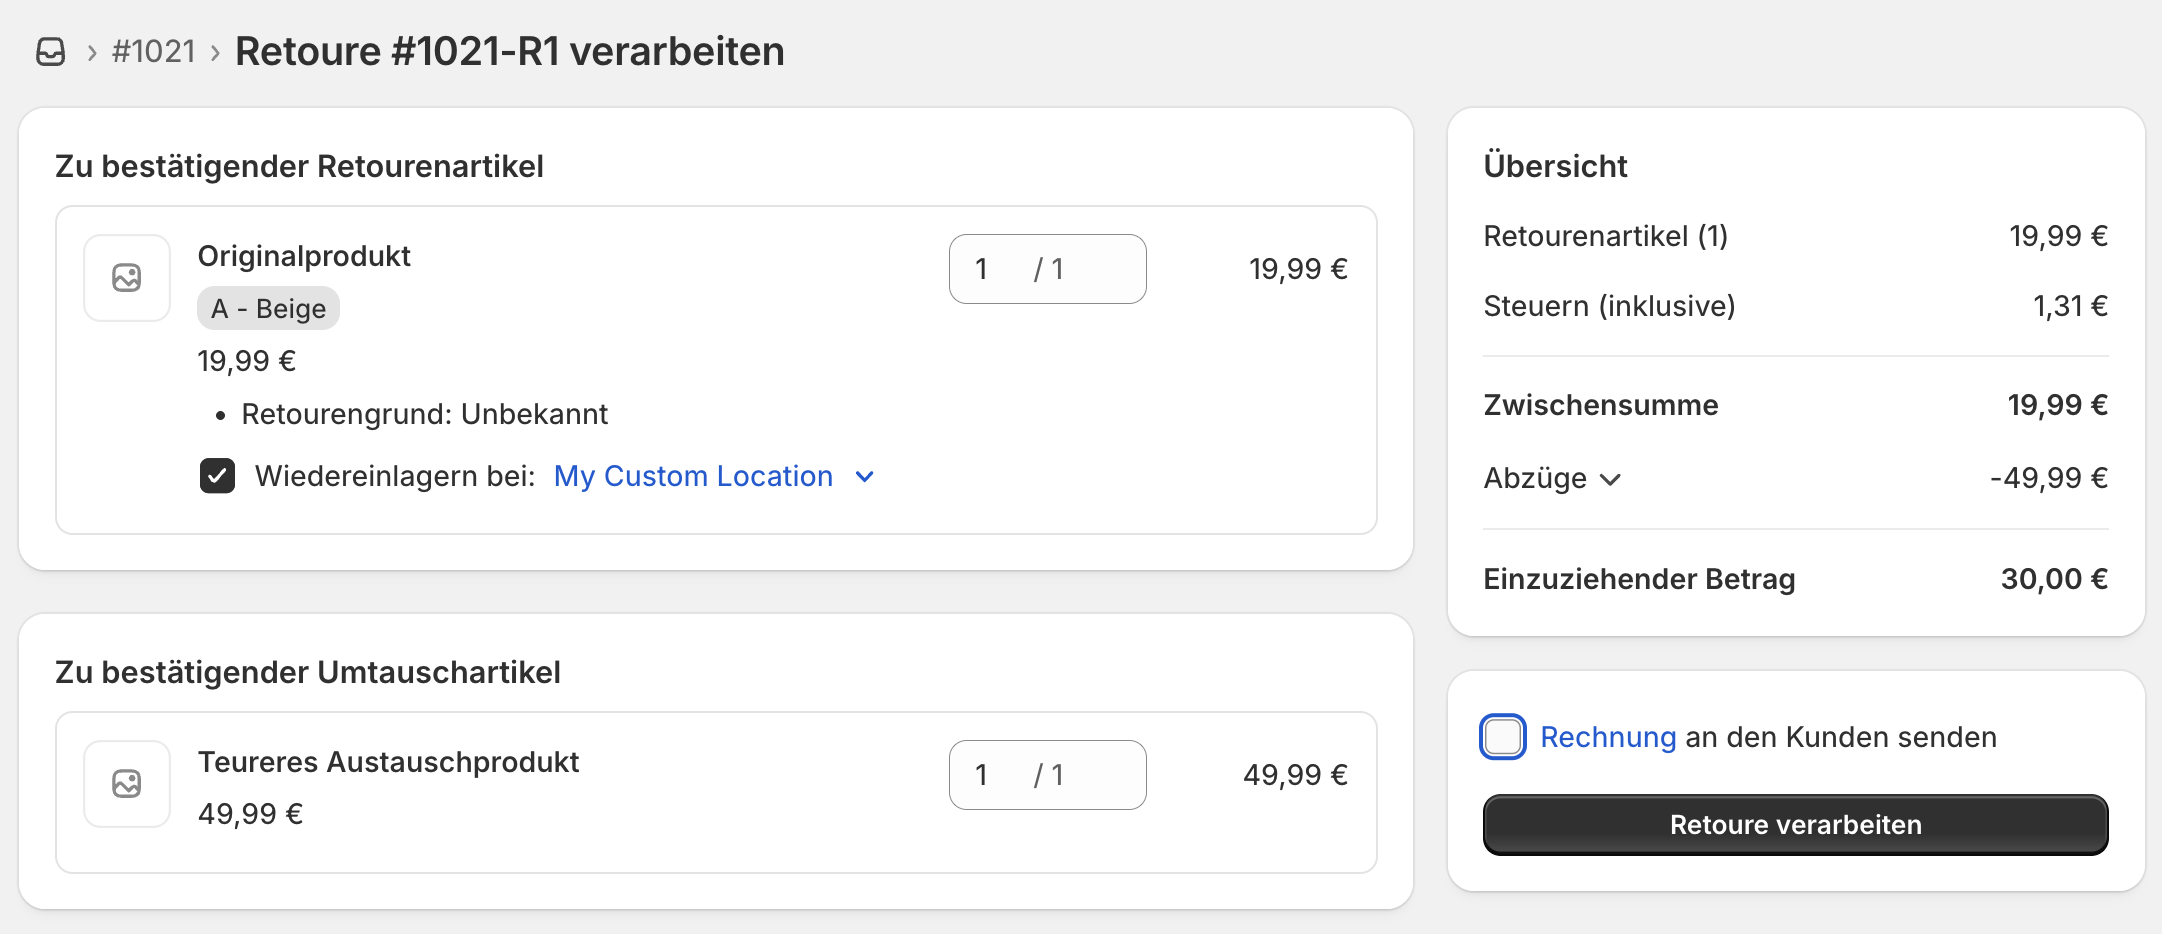Enable Rechnung an den Kunden senden checkbox

[1503, 737]
